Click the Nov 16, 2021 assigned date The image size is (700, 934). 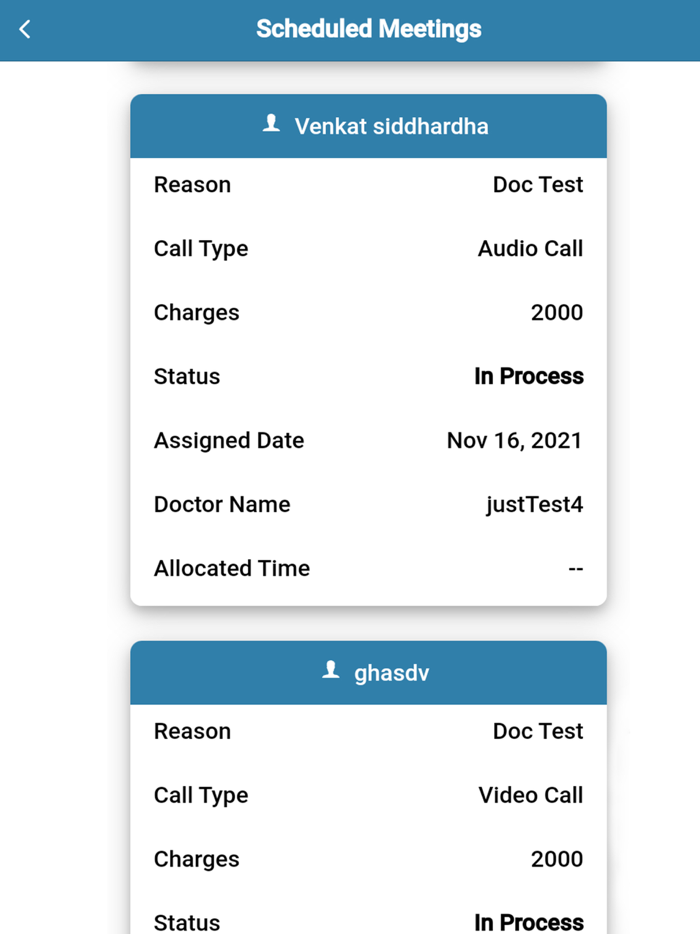coord(514,441)
